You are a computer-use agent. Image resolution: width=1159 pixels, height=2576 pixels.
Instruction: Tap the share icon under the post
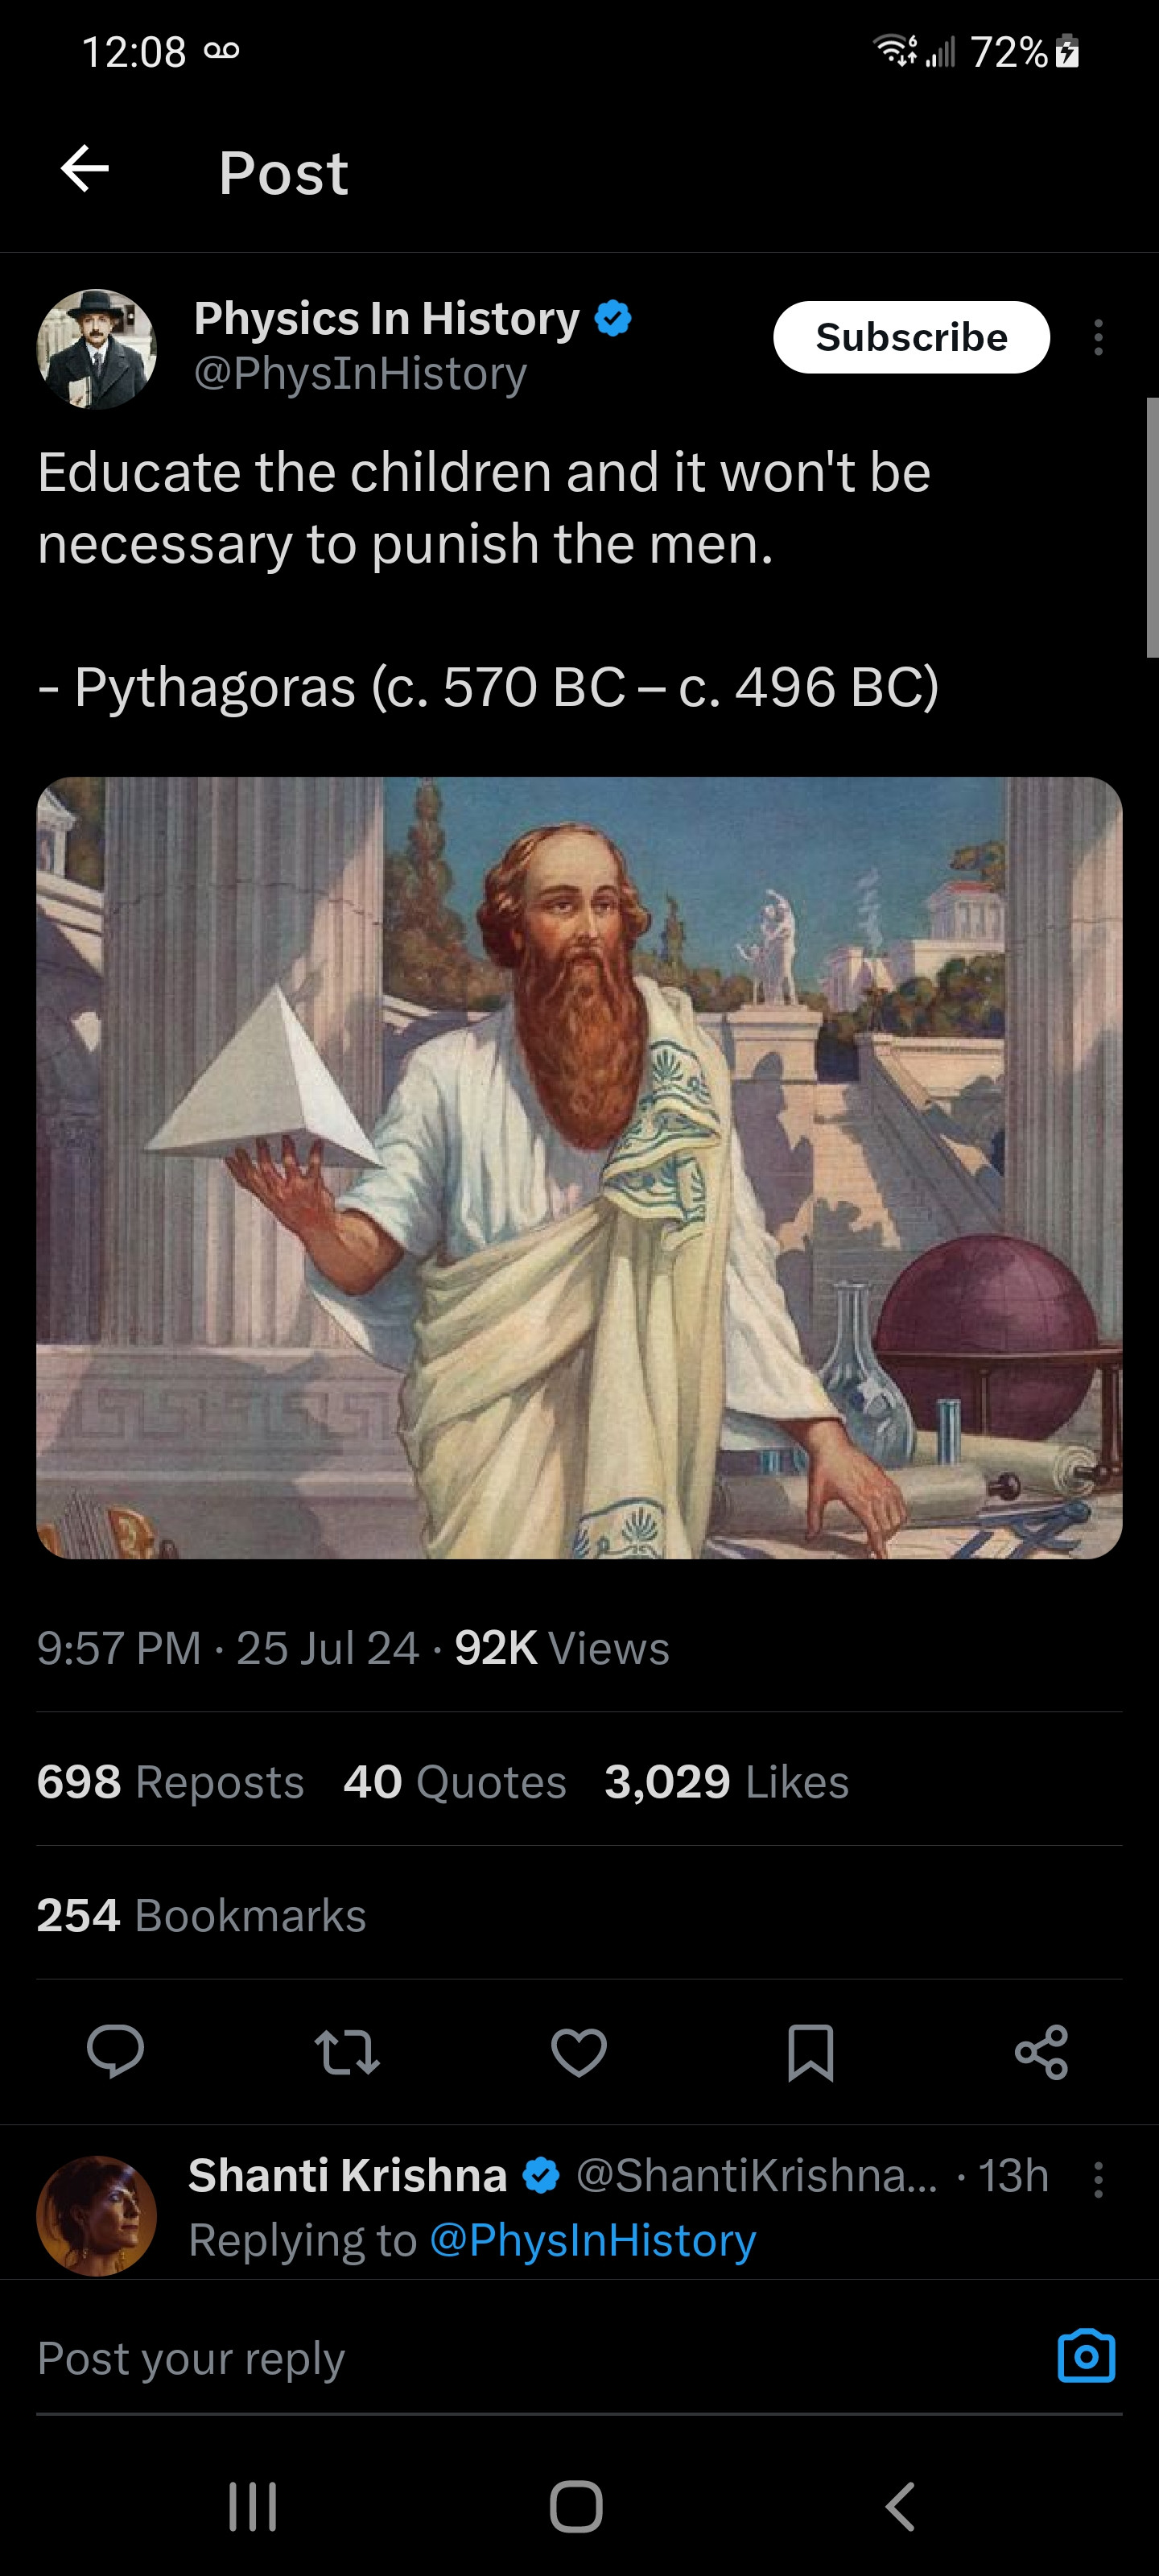pos(1042,2052)
